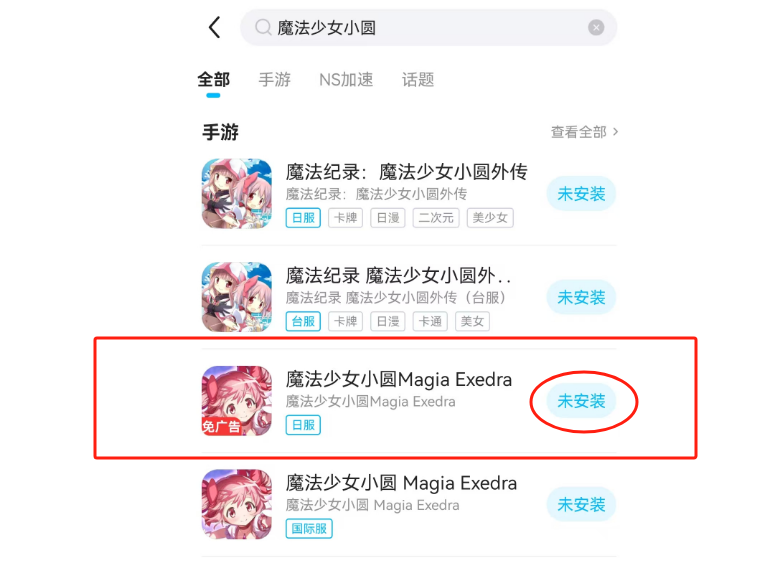Open the first 魔法纪录 game icon with 日服 tag

237,193
